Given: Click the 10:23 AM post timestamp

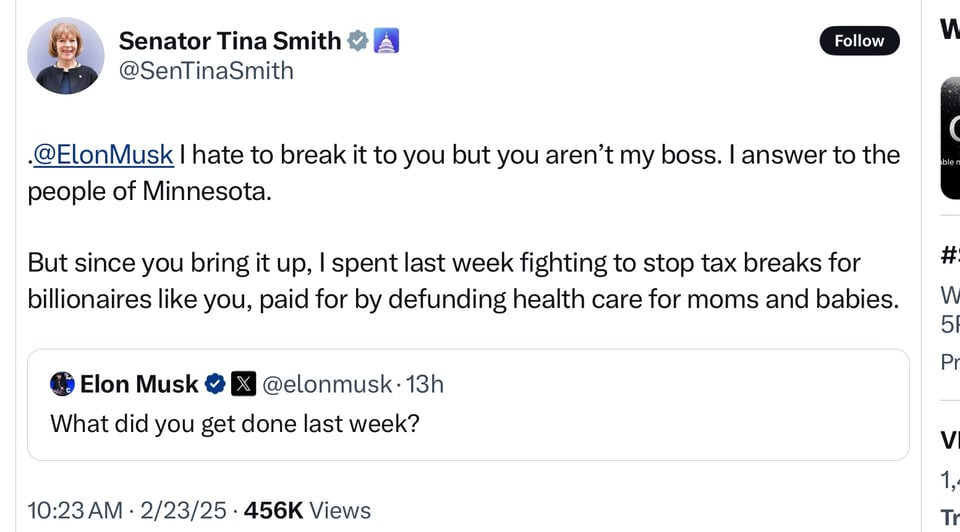Looking at the screenshot, I should click(74, 510).
